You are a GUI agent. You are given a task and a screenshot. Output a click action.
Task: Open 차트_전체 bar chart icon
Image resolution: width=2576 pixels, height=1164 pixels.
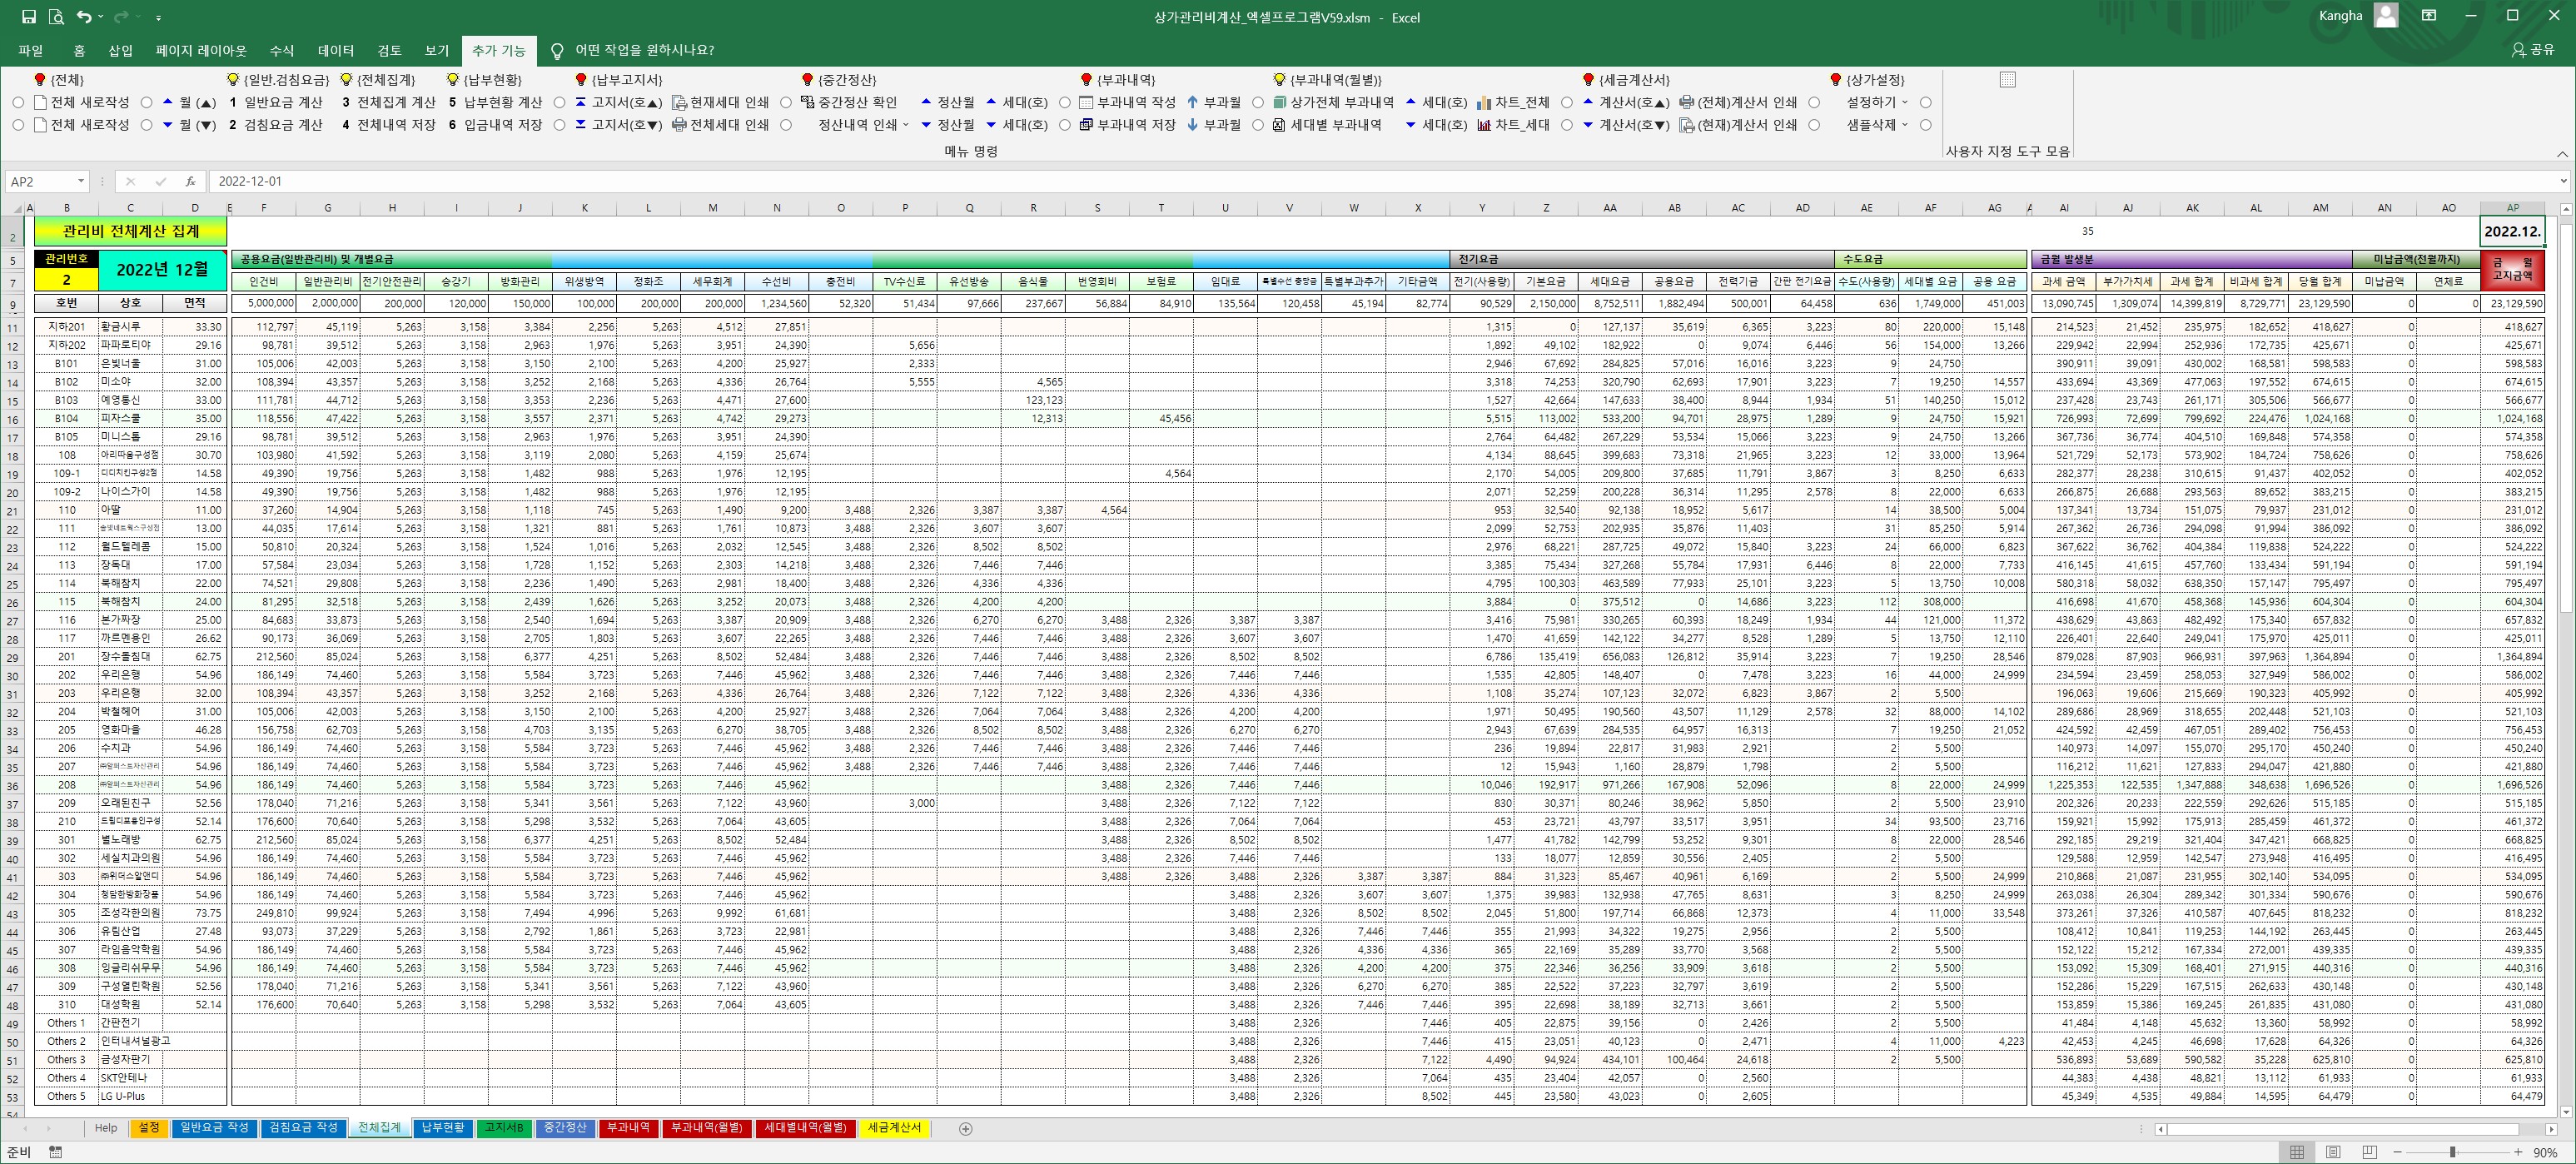click(x=1484, y=102)
